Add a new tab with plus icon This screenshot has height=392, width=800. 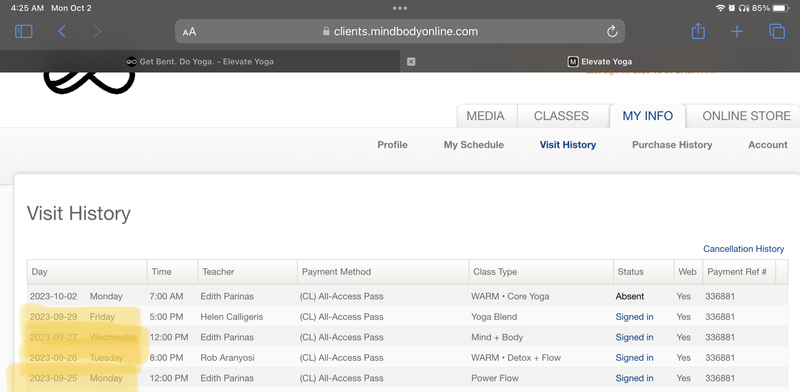(x=737, y=32)
